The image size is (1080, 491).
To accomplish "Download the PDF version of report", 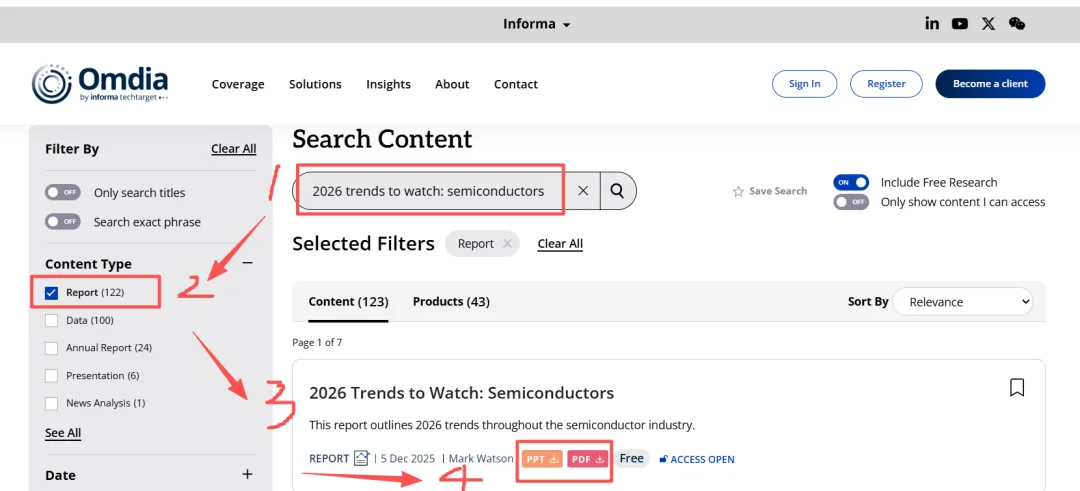I will click(588, 459).
